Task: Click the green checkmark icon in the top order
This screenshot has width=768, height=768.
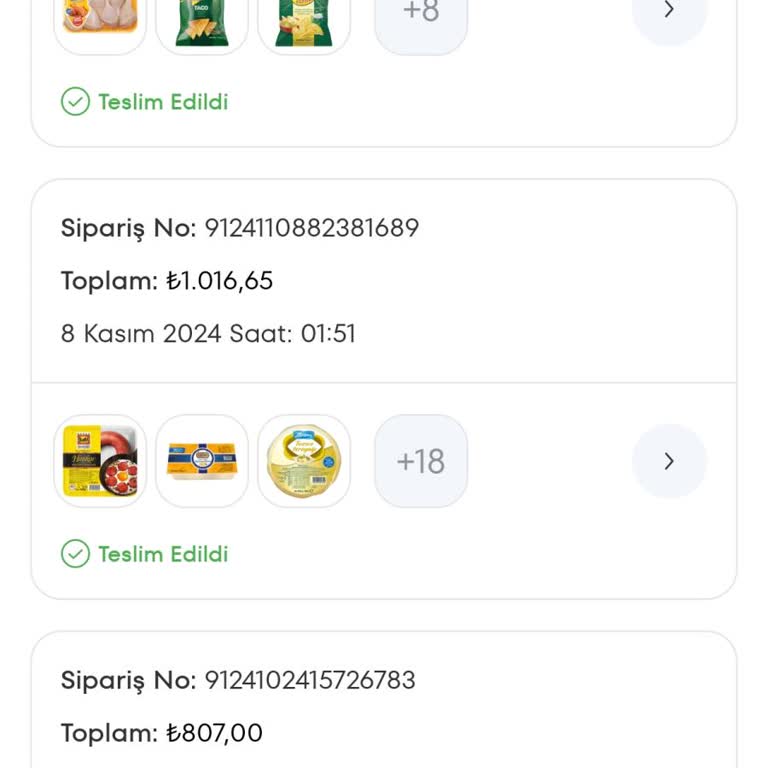Action: click(75, 102)
